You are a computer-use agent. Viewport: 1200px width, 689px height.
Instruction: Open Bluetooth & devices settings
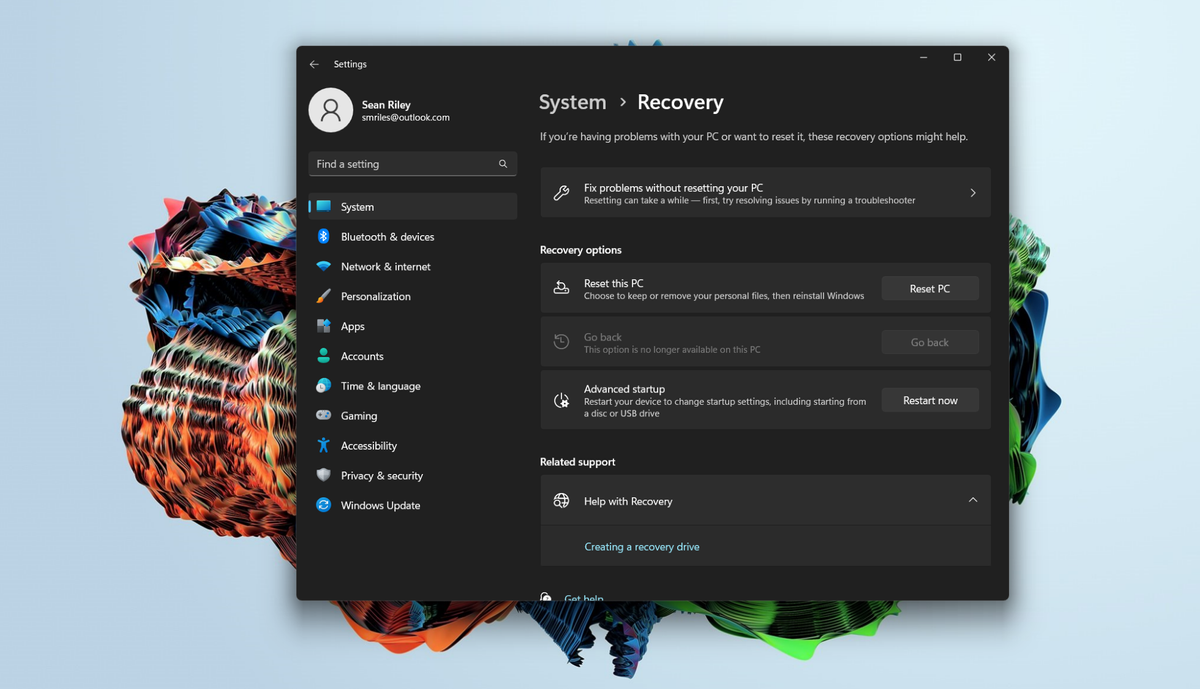387,236
